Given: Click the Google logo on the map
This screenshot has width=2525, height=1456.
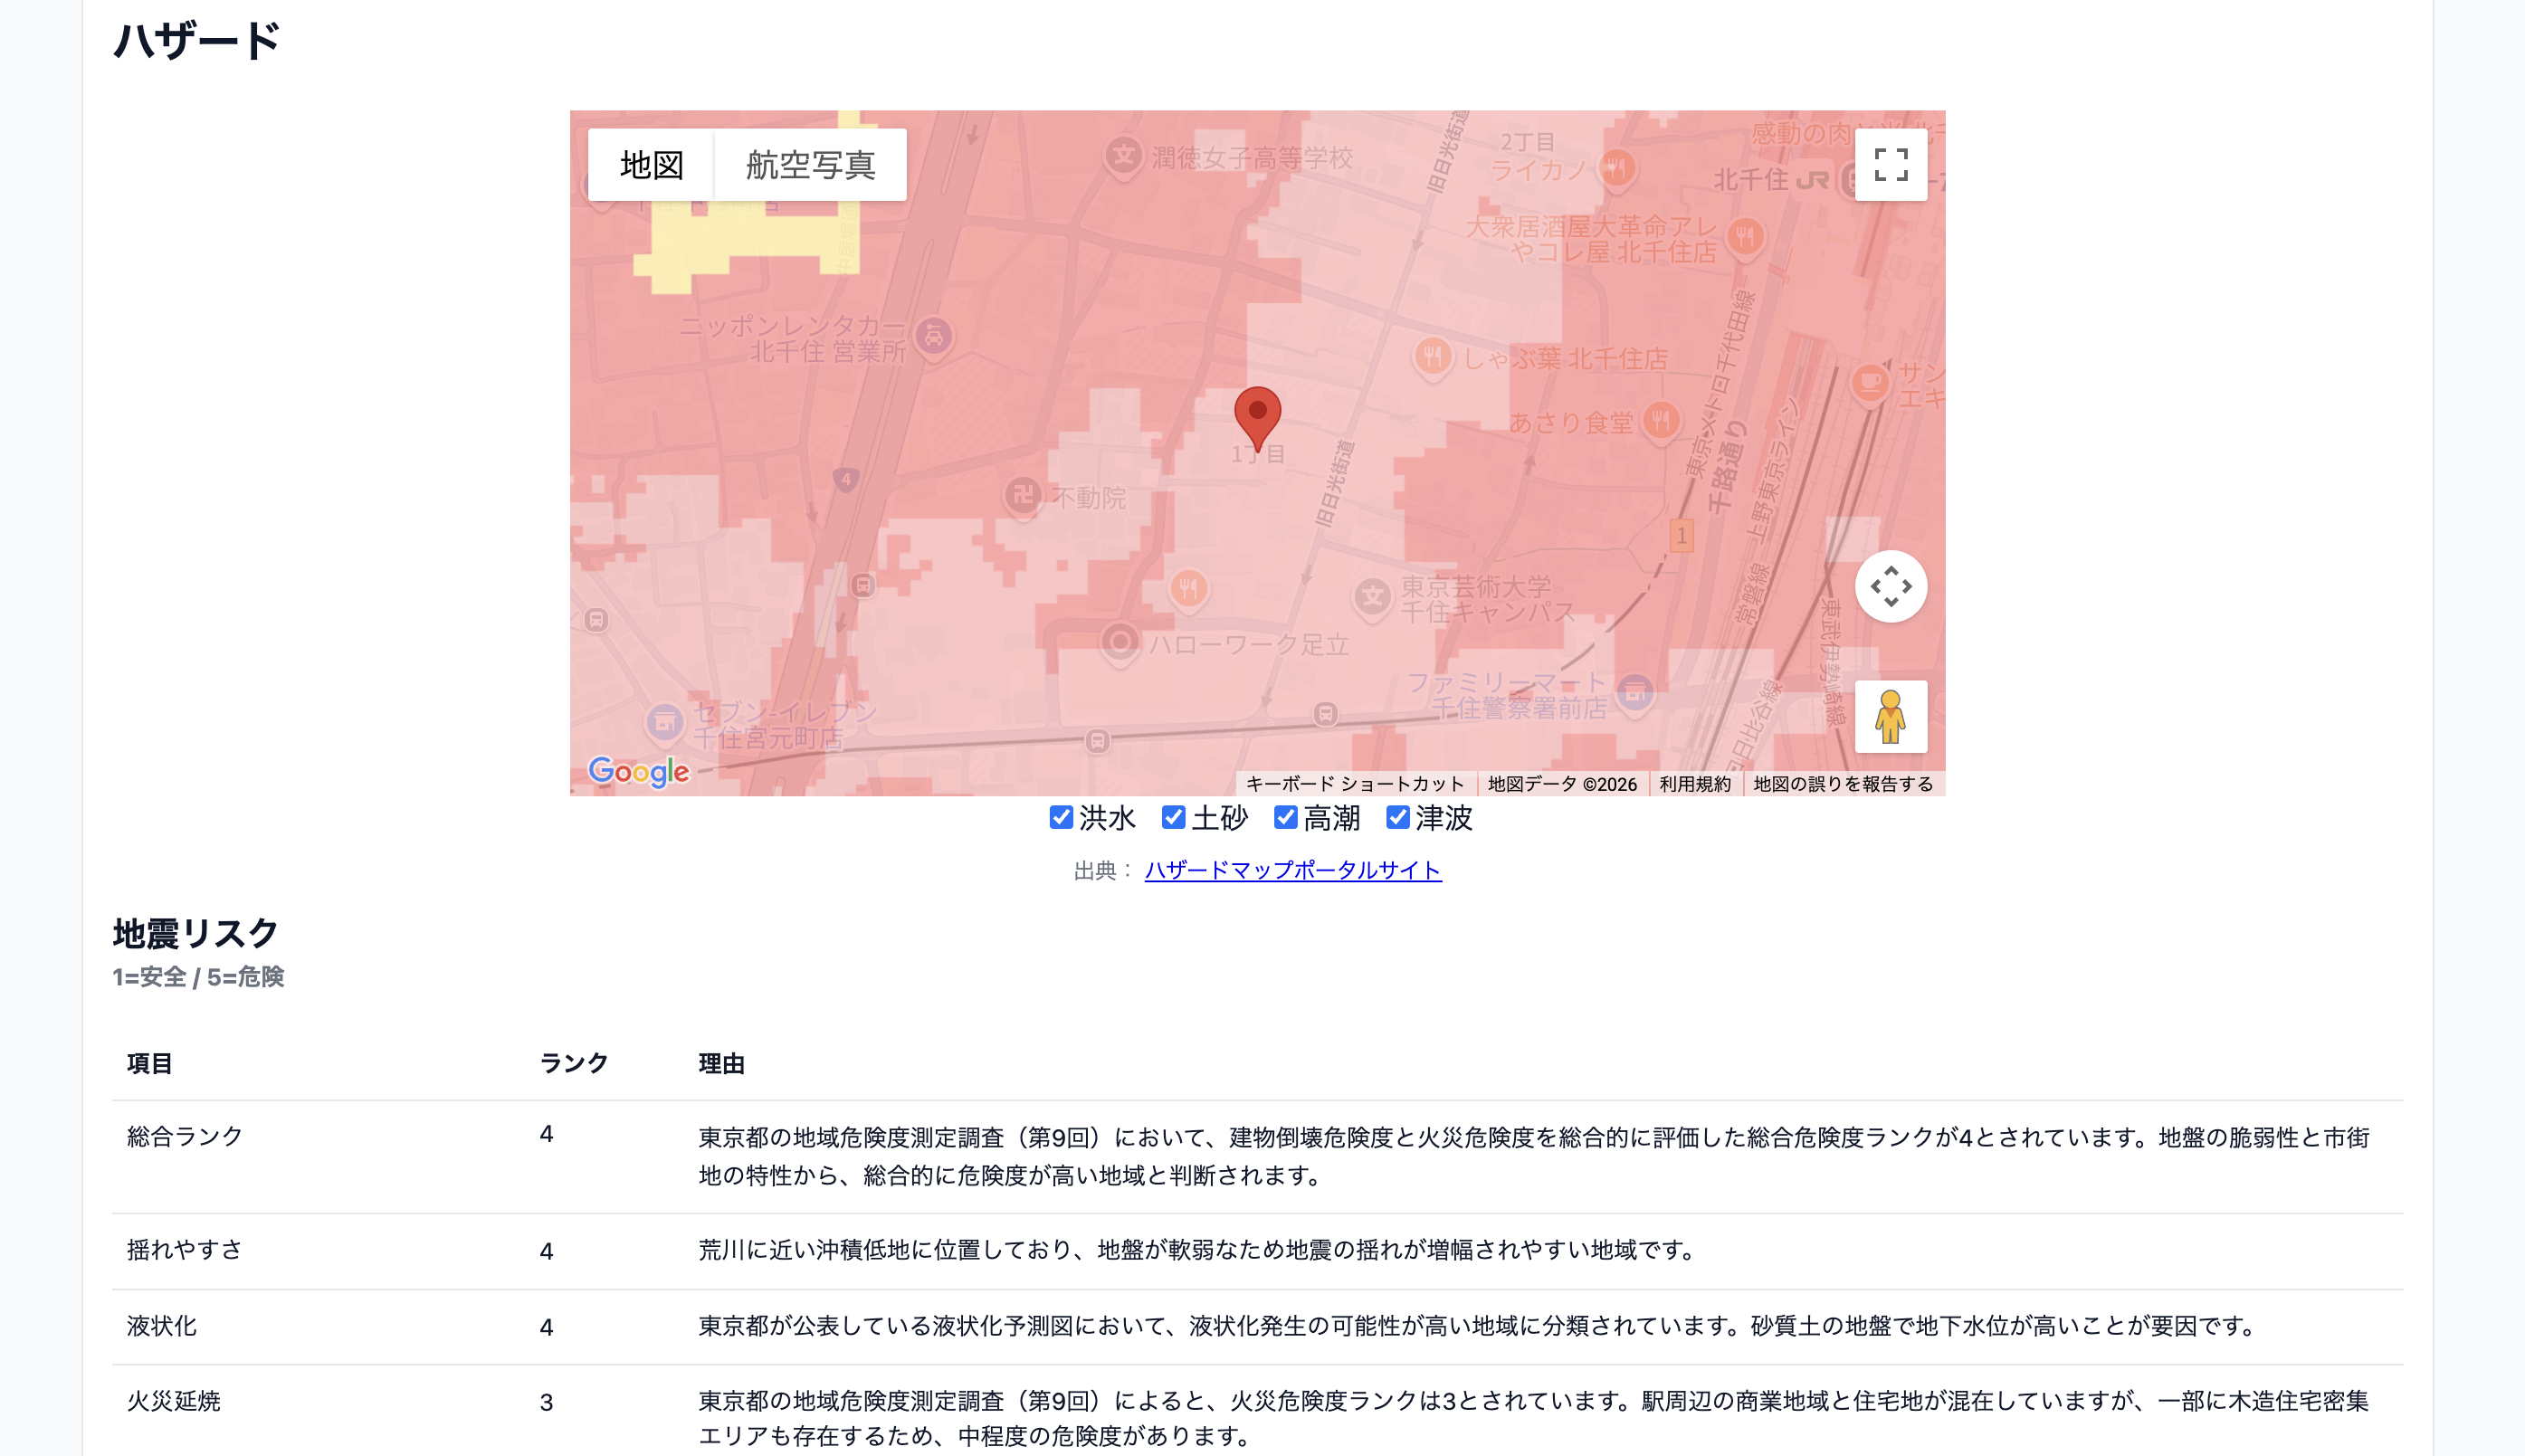Looking at the screenshot, I should 639,769.
